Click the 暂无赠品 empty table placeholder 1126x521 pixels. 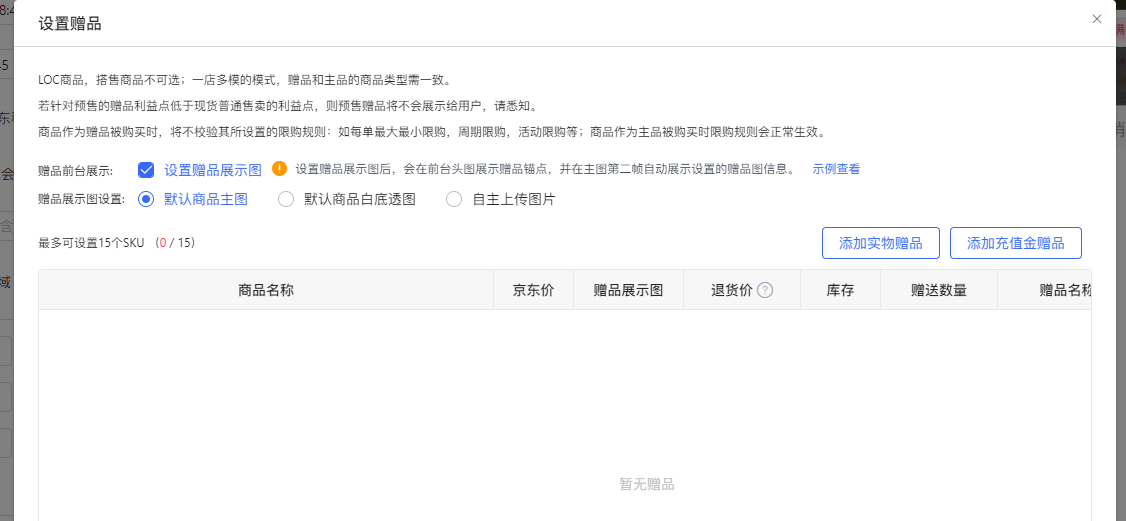(x=647, y=484)
